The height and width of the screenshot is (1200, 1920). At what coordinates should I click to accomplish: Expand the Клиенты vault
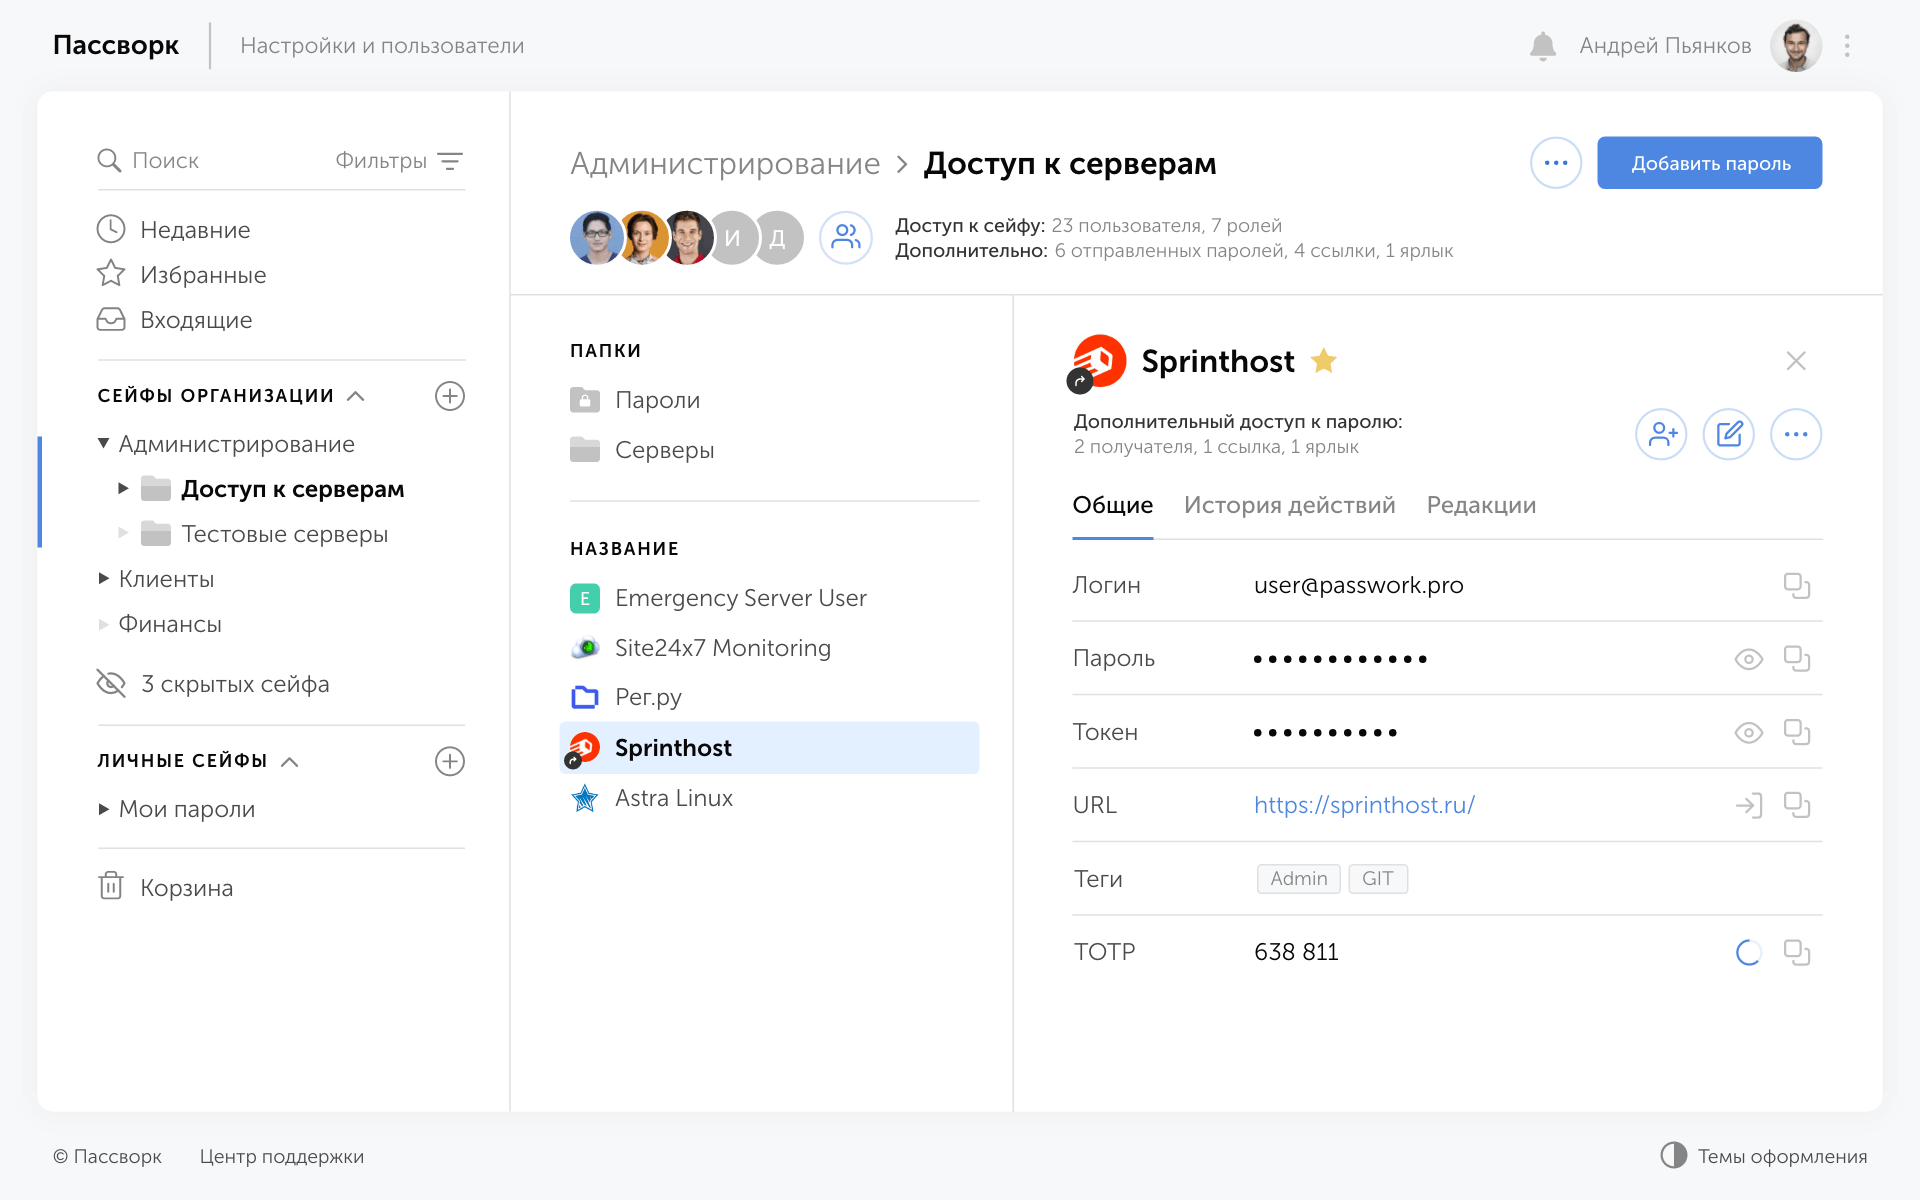click(103, 578)
